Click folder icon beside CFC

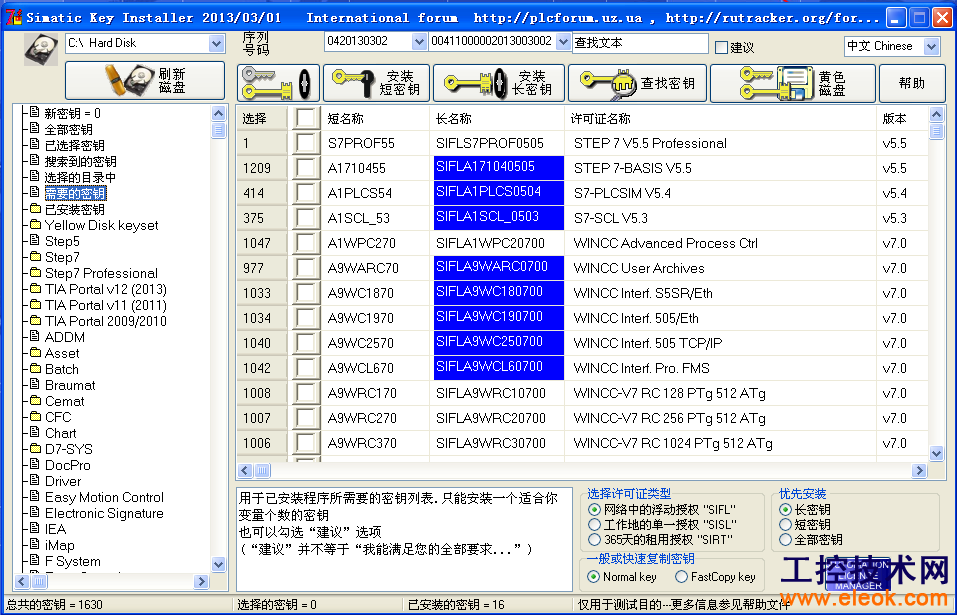(x=35, y=416)
